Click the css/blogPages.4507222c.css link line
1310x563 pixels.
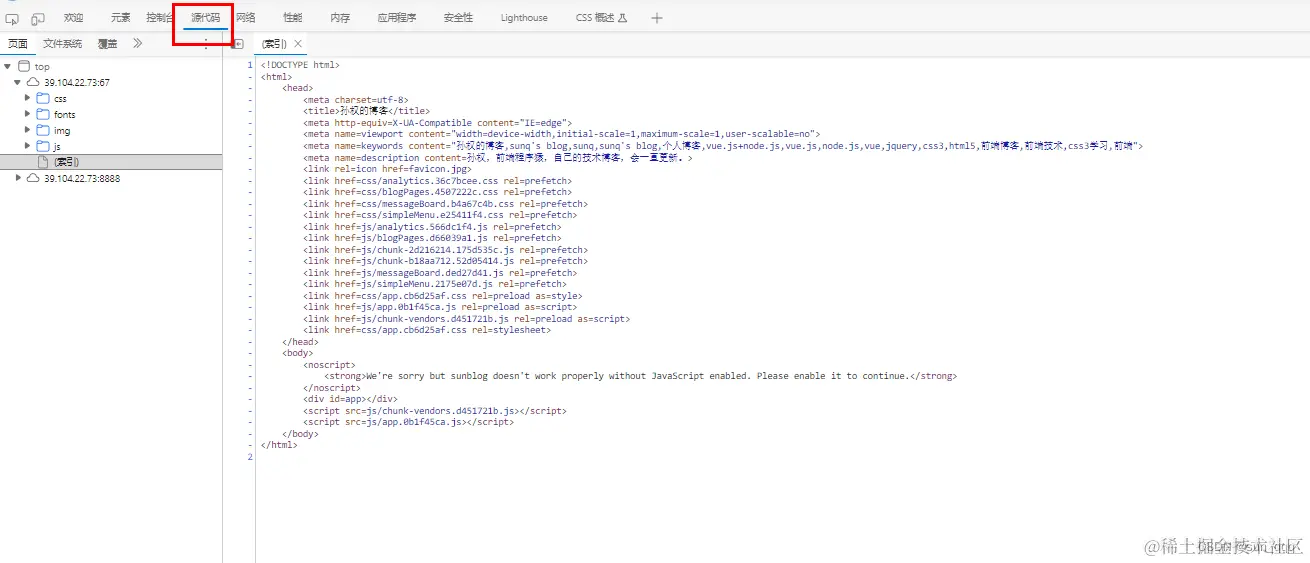coord(437,192)
